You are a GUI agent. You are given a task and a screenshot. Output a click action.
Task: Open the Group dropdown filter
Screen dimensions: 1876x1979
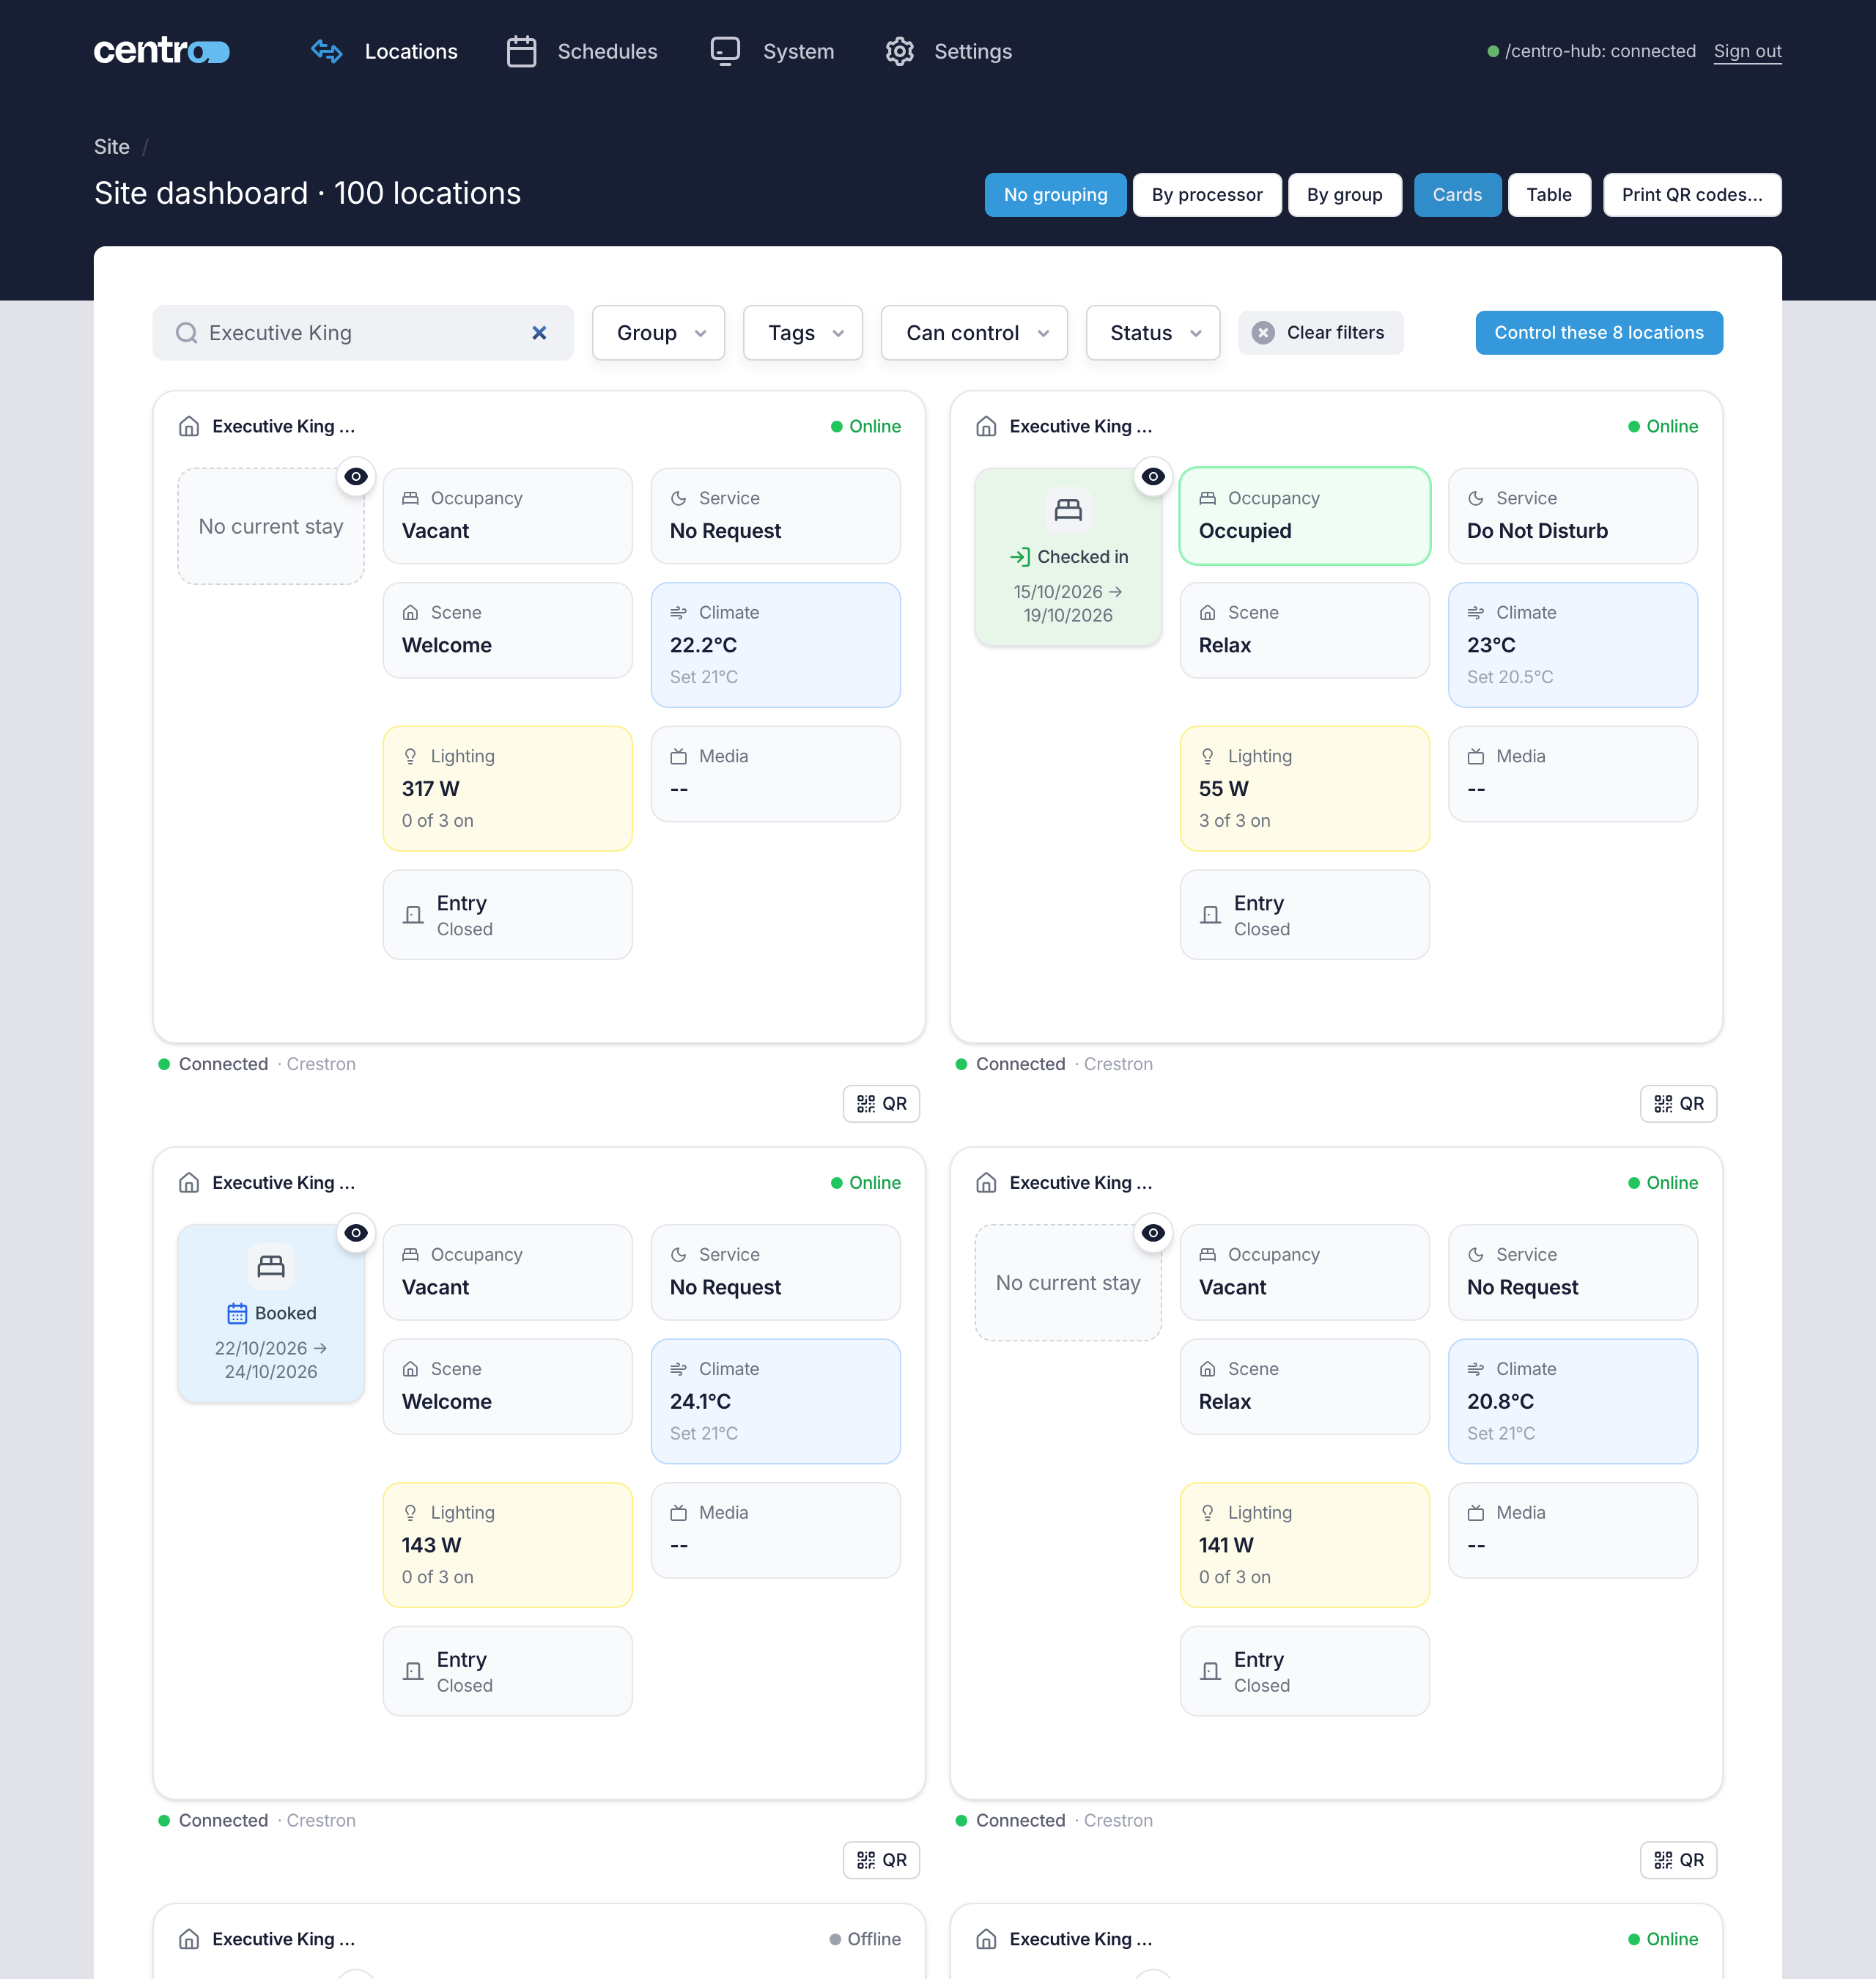[658, 333]
